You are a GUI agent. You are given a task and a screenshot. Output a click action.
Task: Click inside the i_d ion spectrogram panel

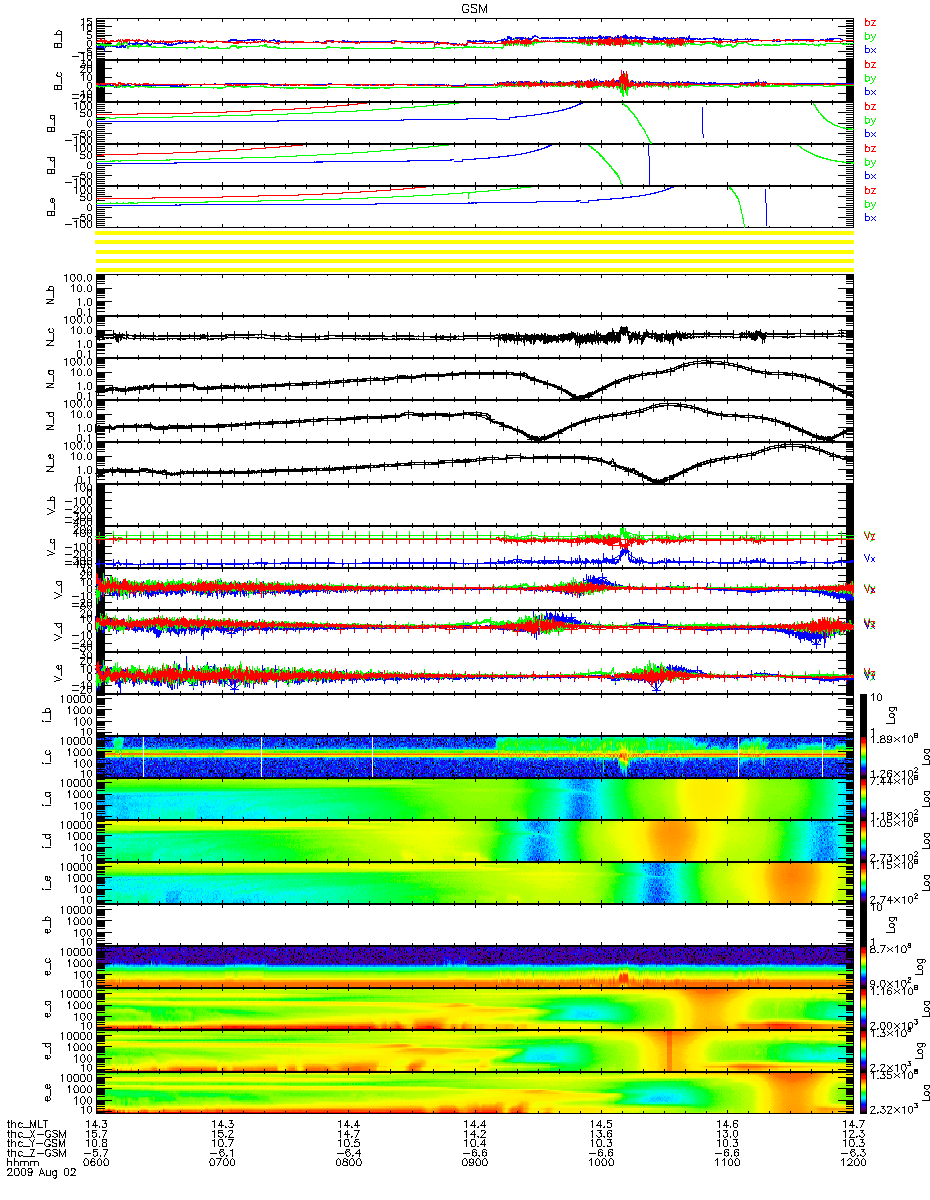(476, 840)
